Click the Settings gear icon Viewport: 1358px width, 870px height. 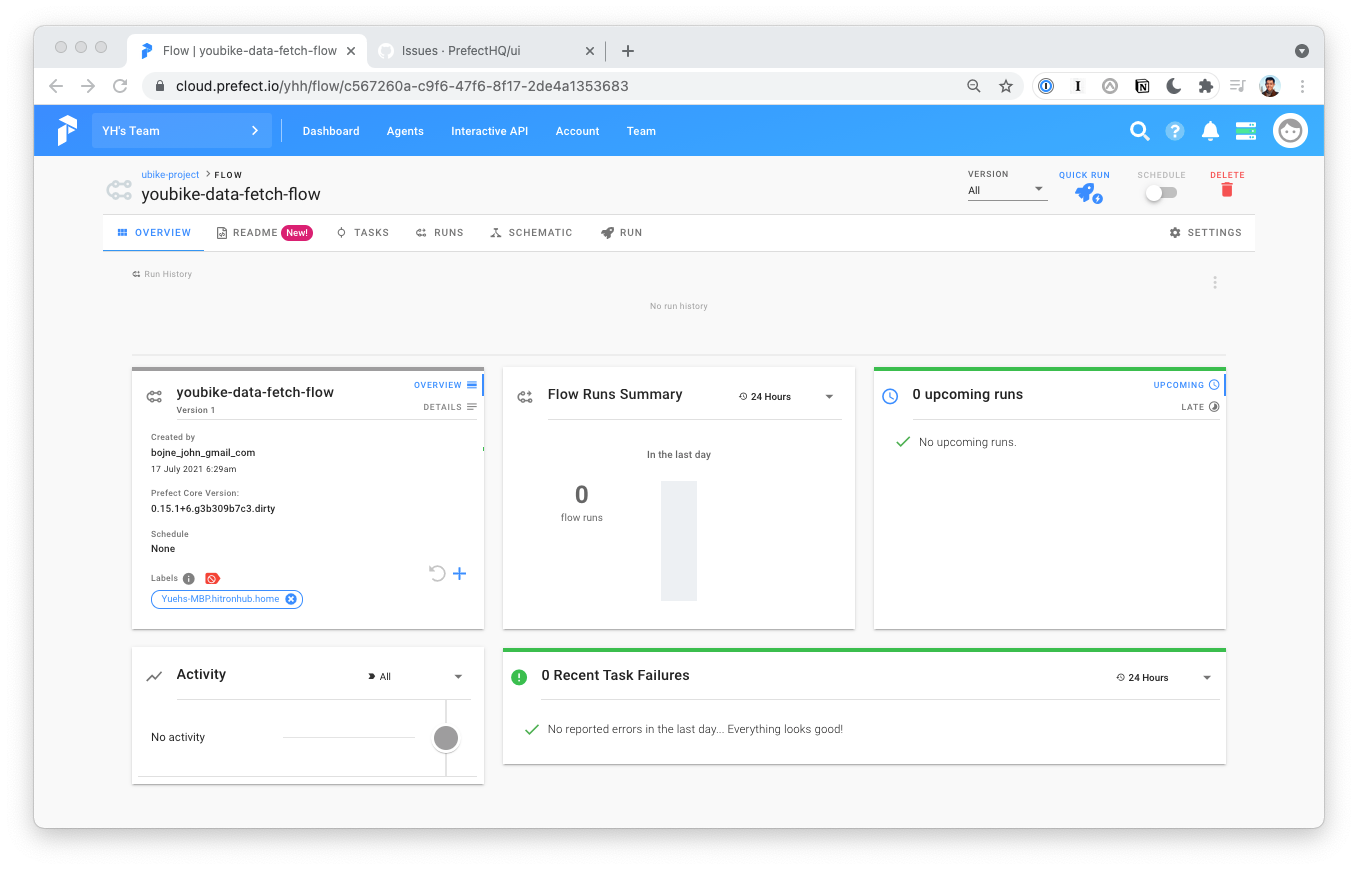point(1175,232)
